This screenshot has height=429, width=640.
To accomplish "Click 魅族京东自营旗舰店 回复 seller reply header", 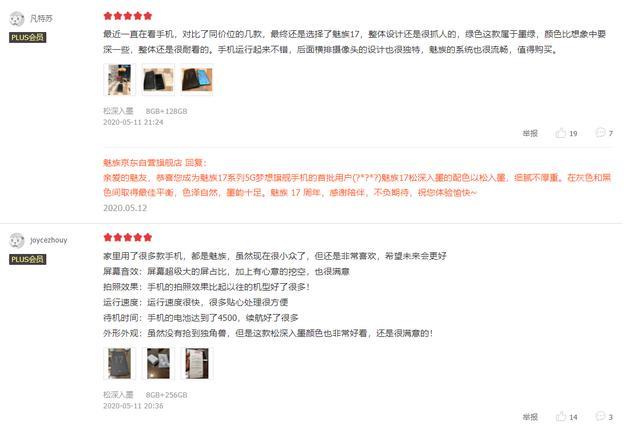I will point(155,162).
